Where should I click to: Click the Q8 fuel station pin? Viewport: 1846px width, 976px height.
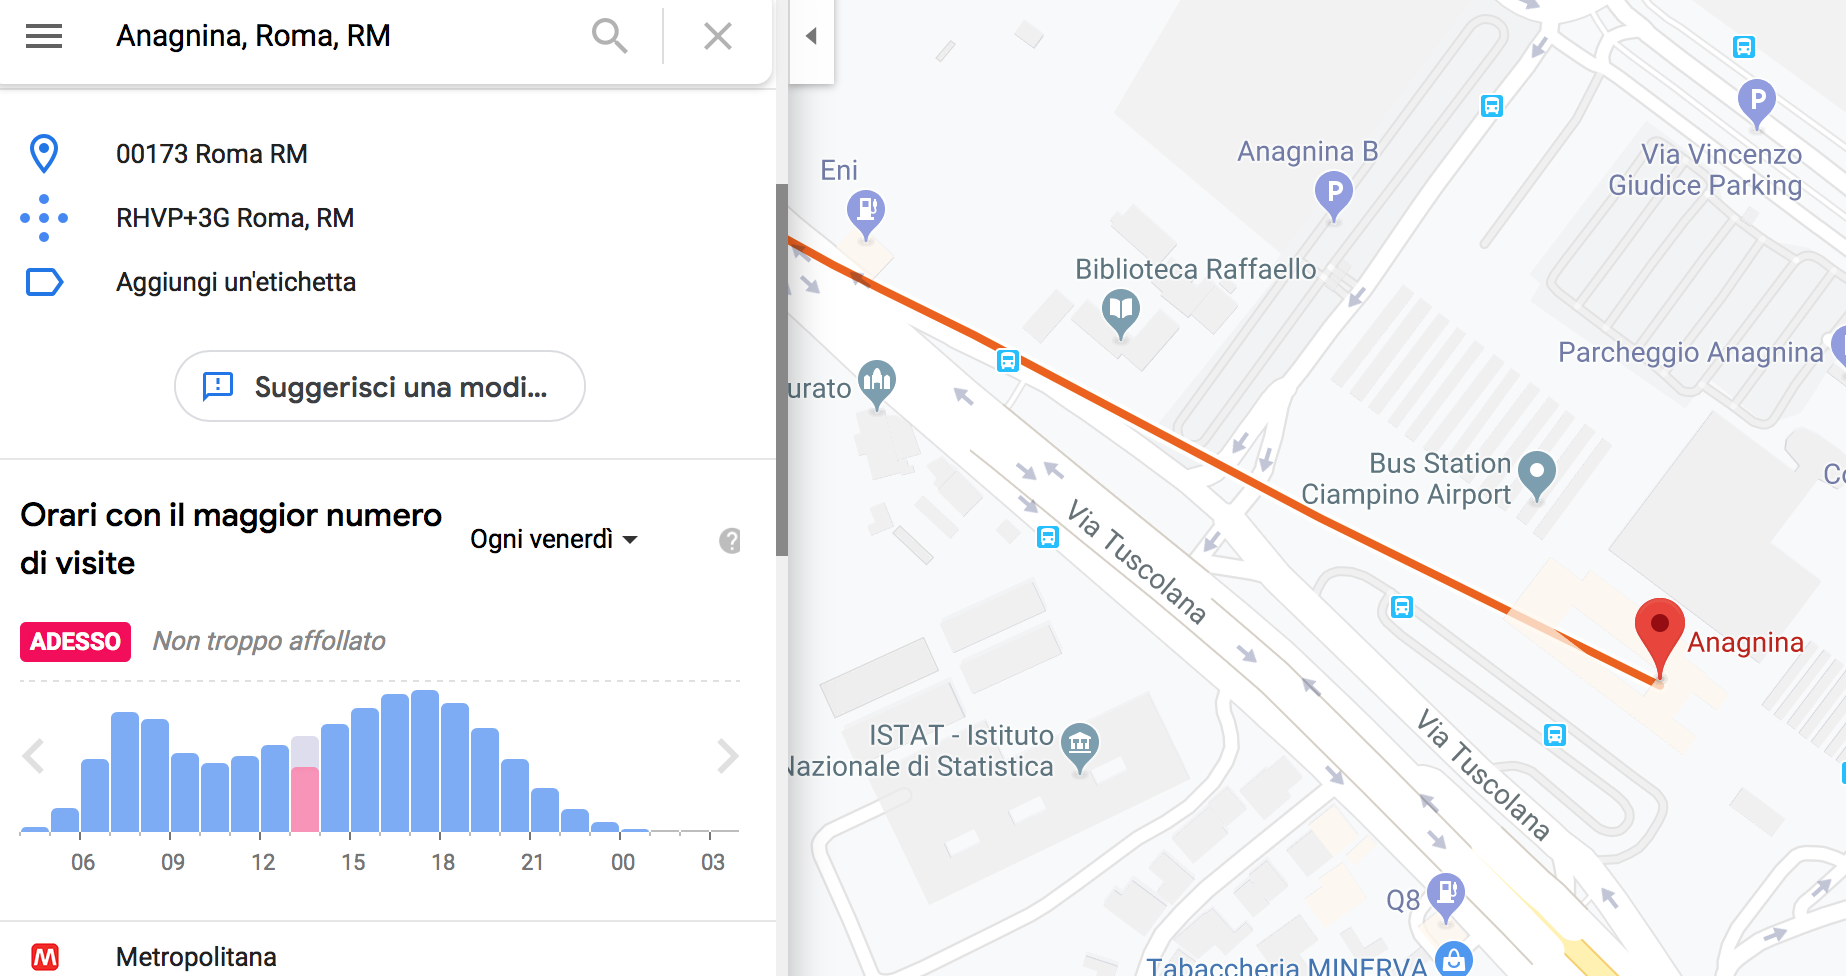[x=1446, y=892]
